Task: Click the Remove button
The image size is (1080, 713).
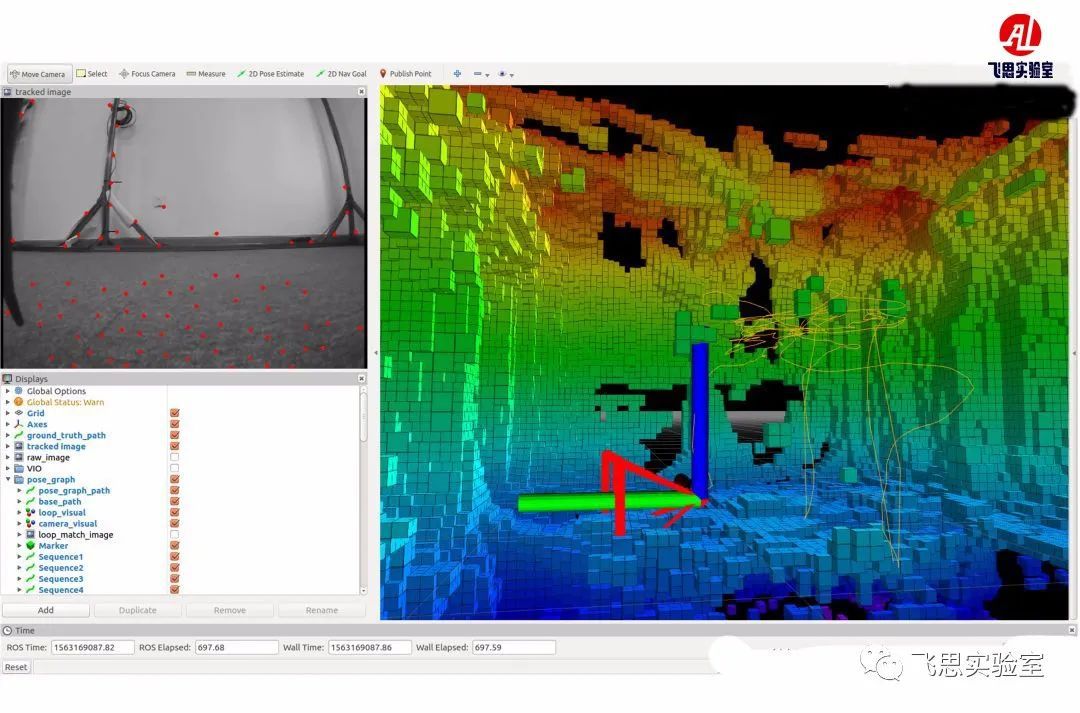Action: [x=229, y=610]
